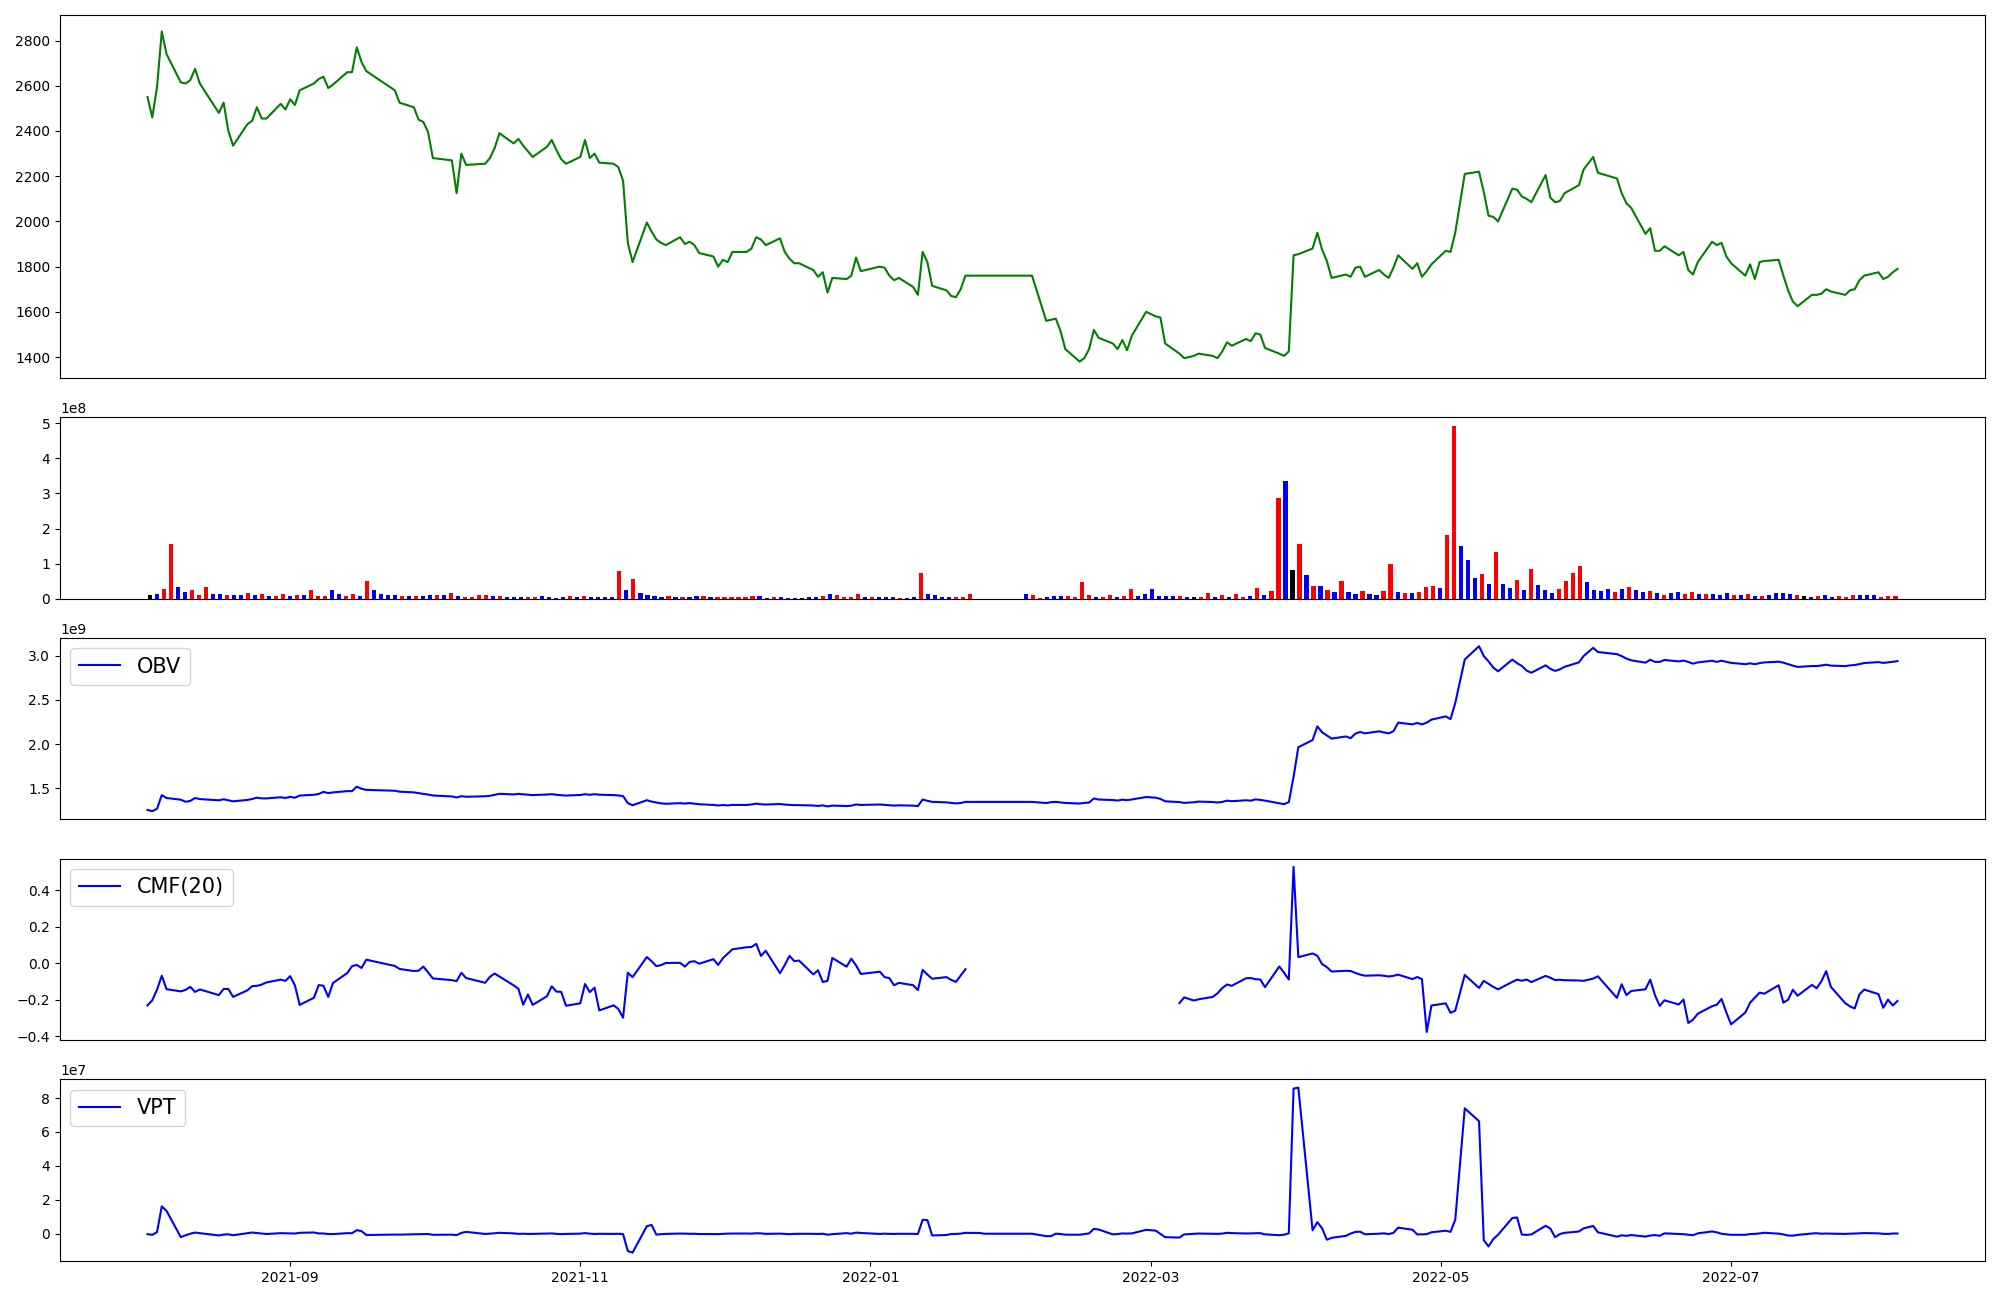Click the 2022-03 date axis label

[x=1151, y=1277]
